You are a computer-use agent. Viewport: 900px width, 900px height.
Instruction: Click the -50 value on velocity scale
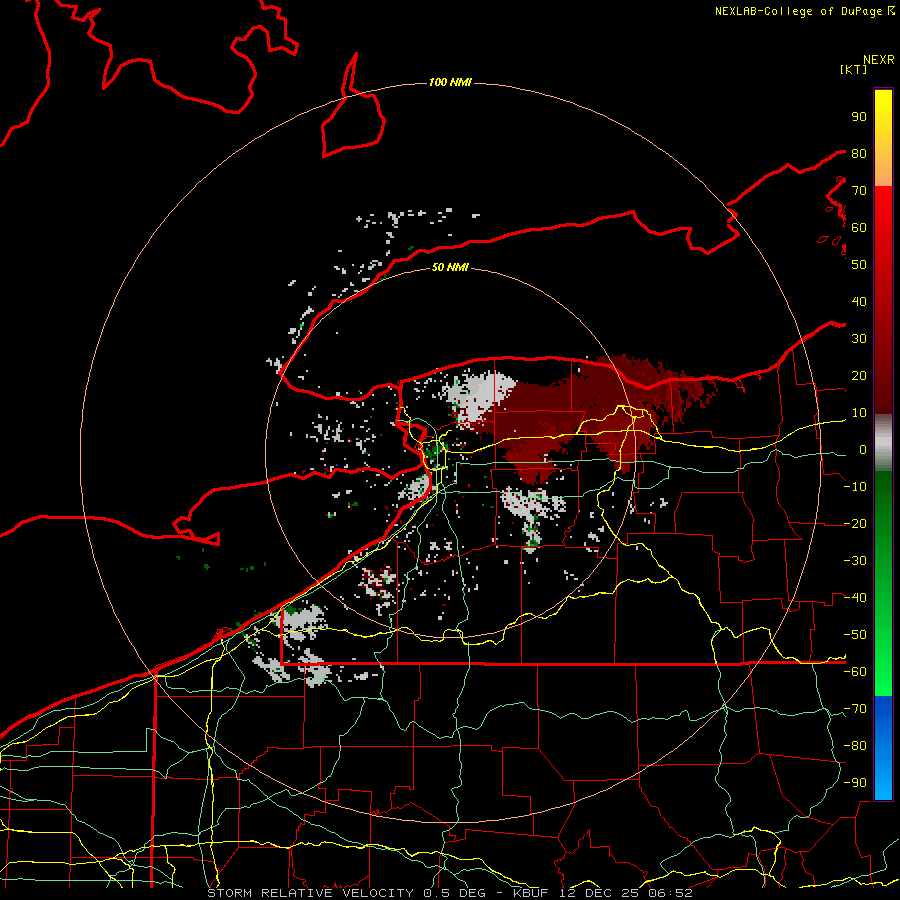(855, 635)
